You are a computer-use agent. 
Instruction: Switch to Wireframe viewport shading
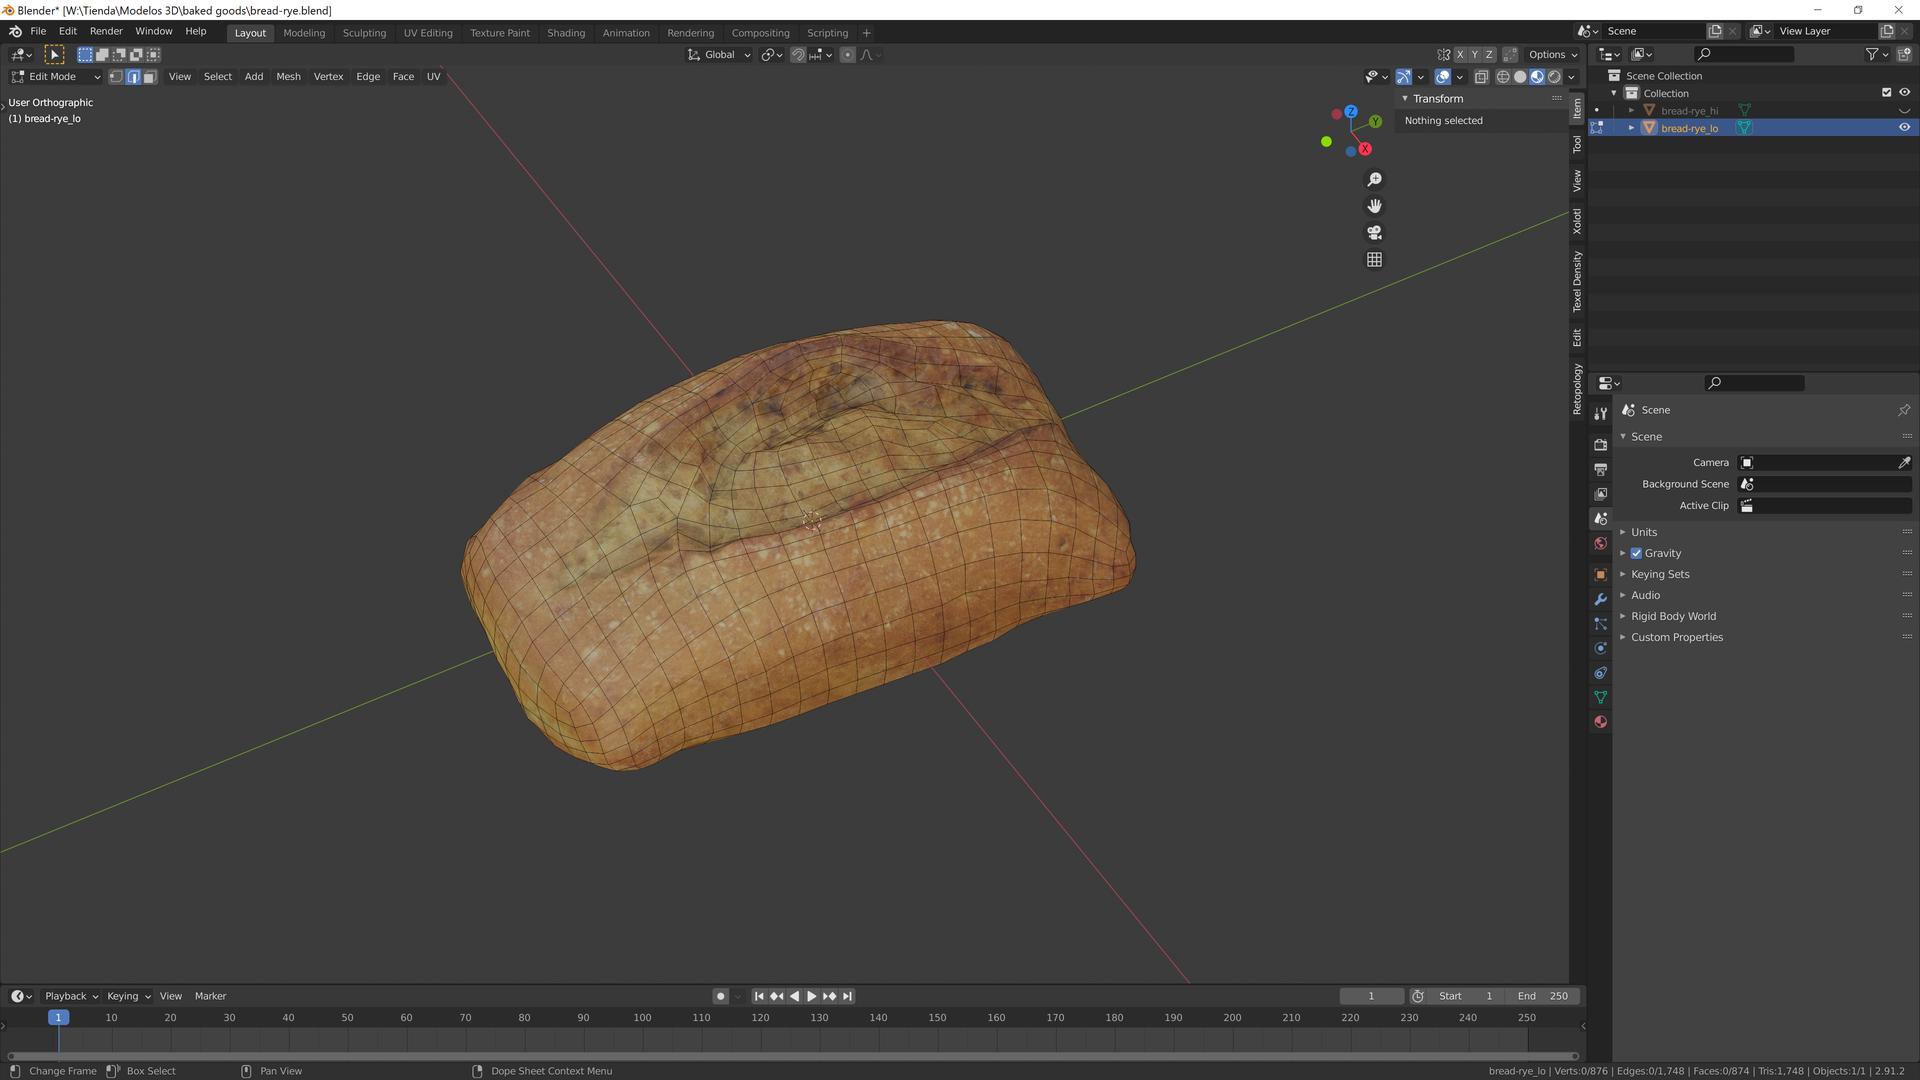point(1502,77)
